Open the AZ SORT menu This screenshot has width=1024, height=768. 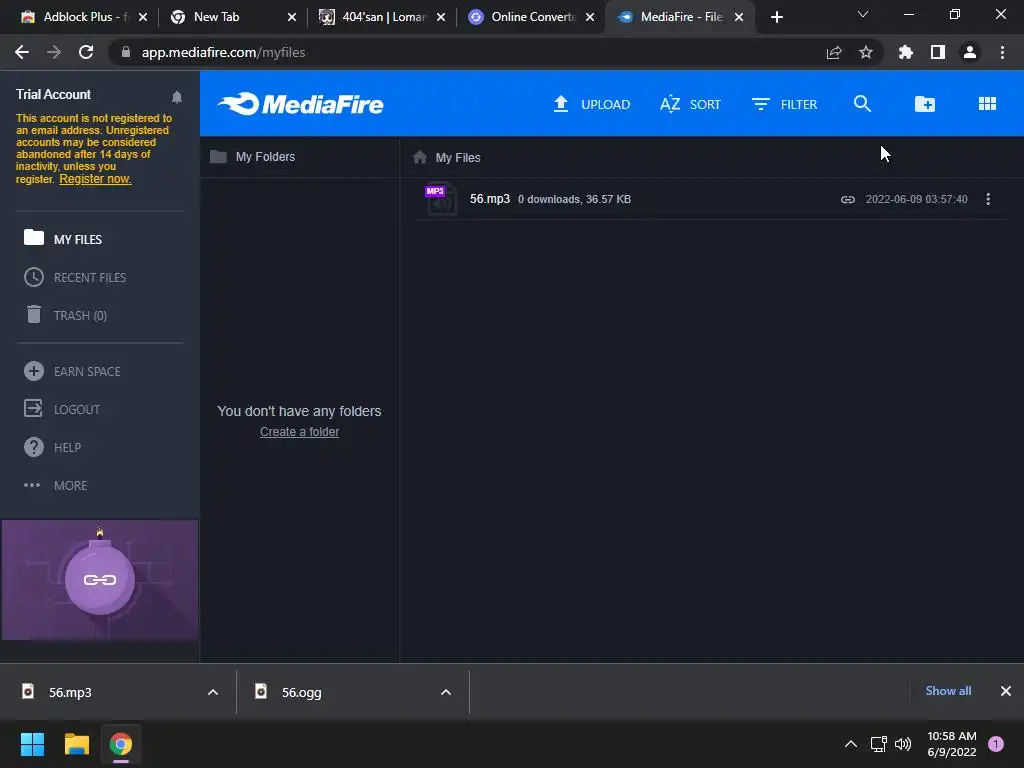690,104
